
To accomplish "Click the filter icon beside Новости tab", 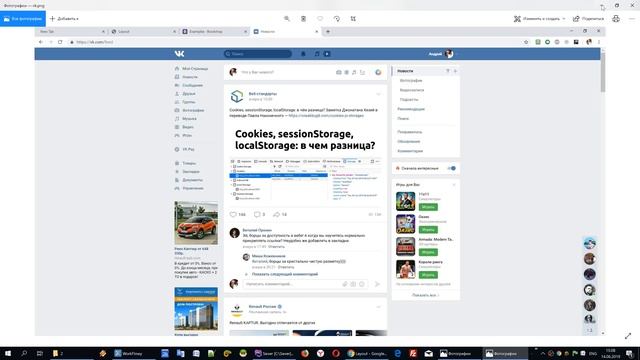I will coord(448,71).
